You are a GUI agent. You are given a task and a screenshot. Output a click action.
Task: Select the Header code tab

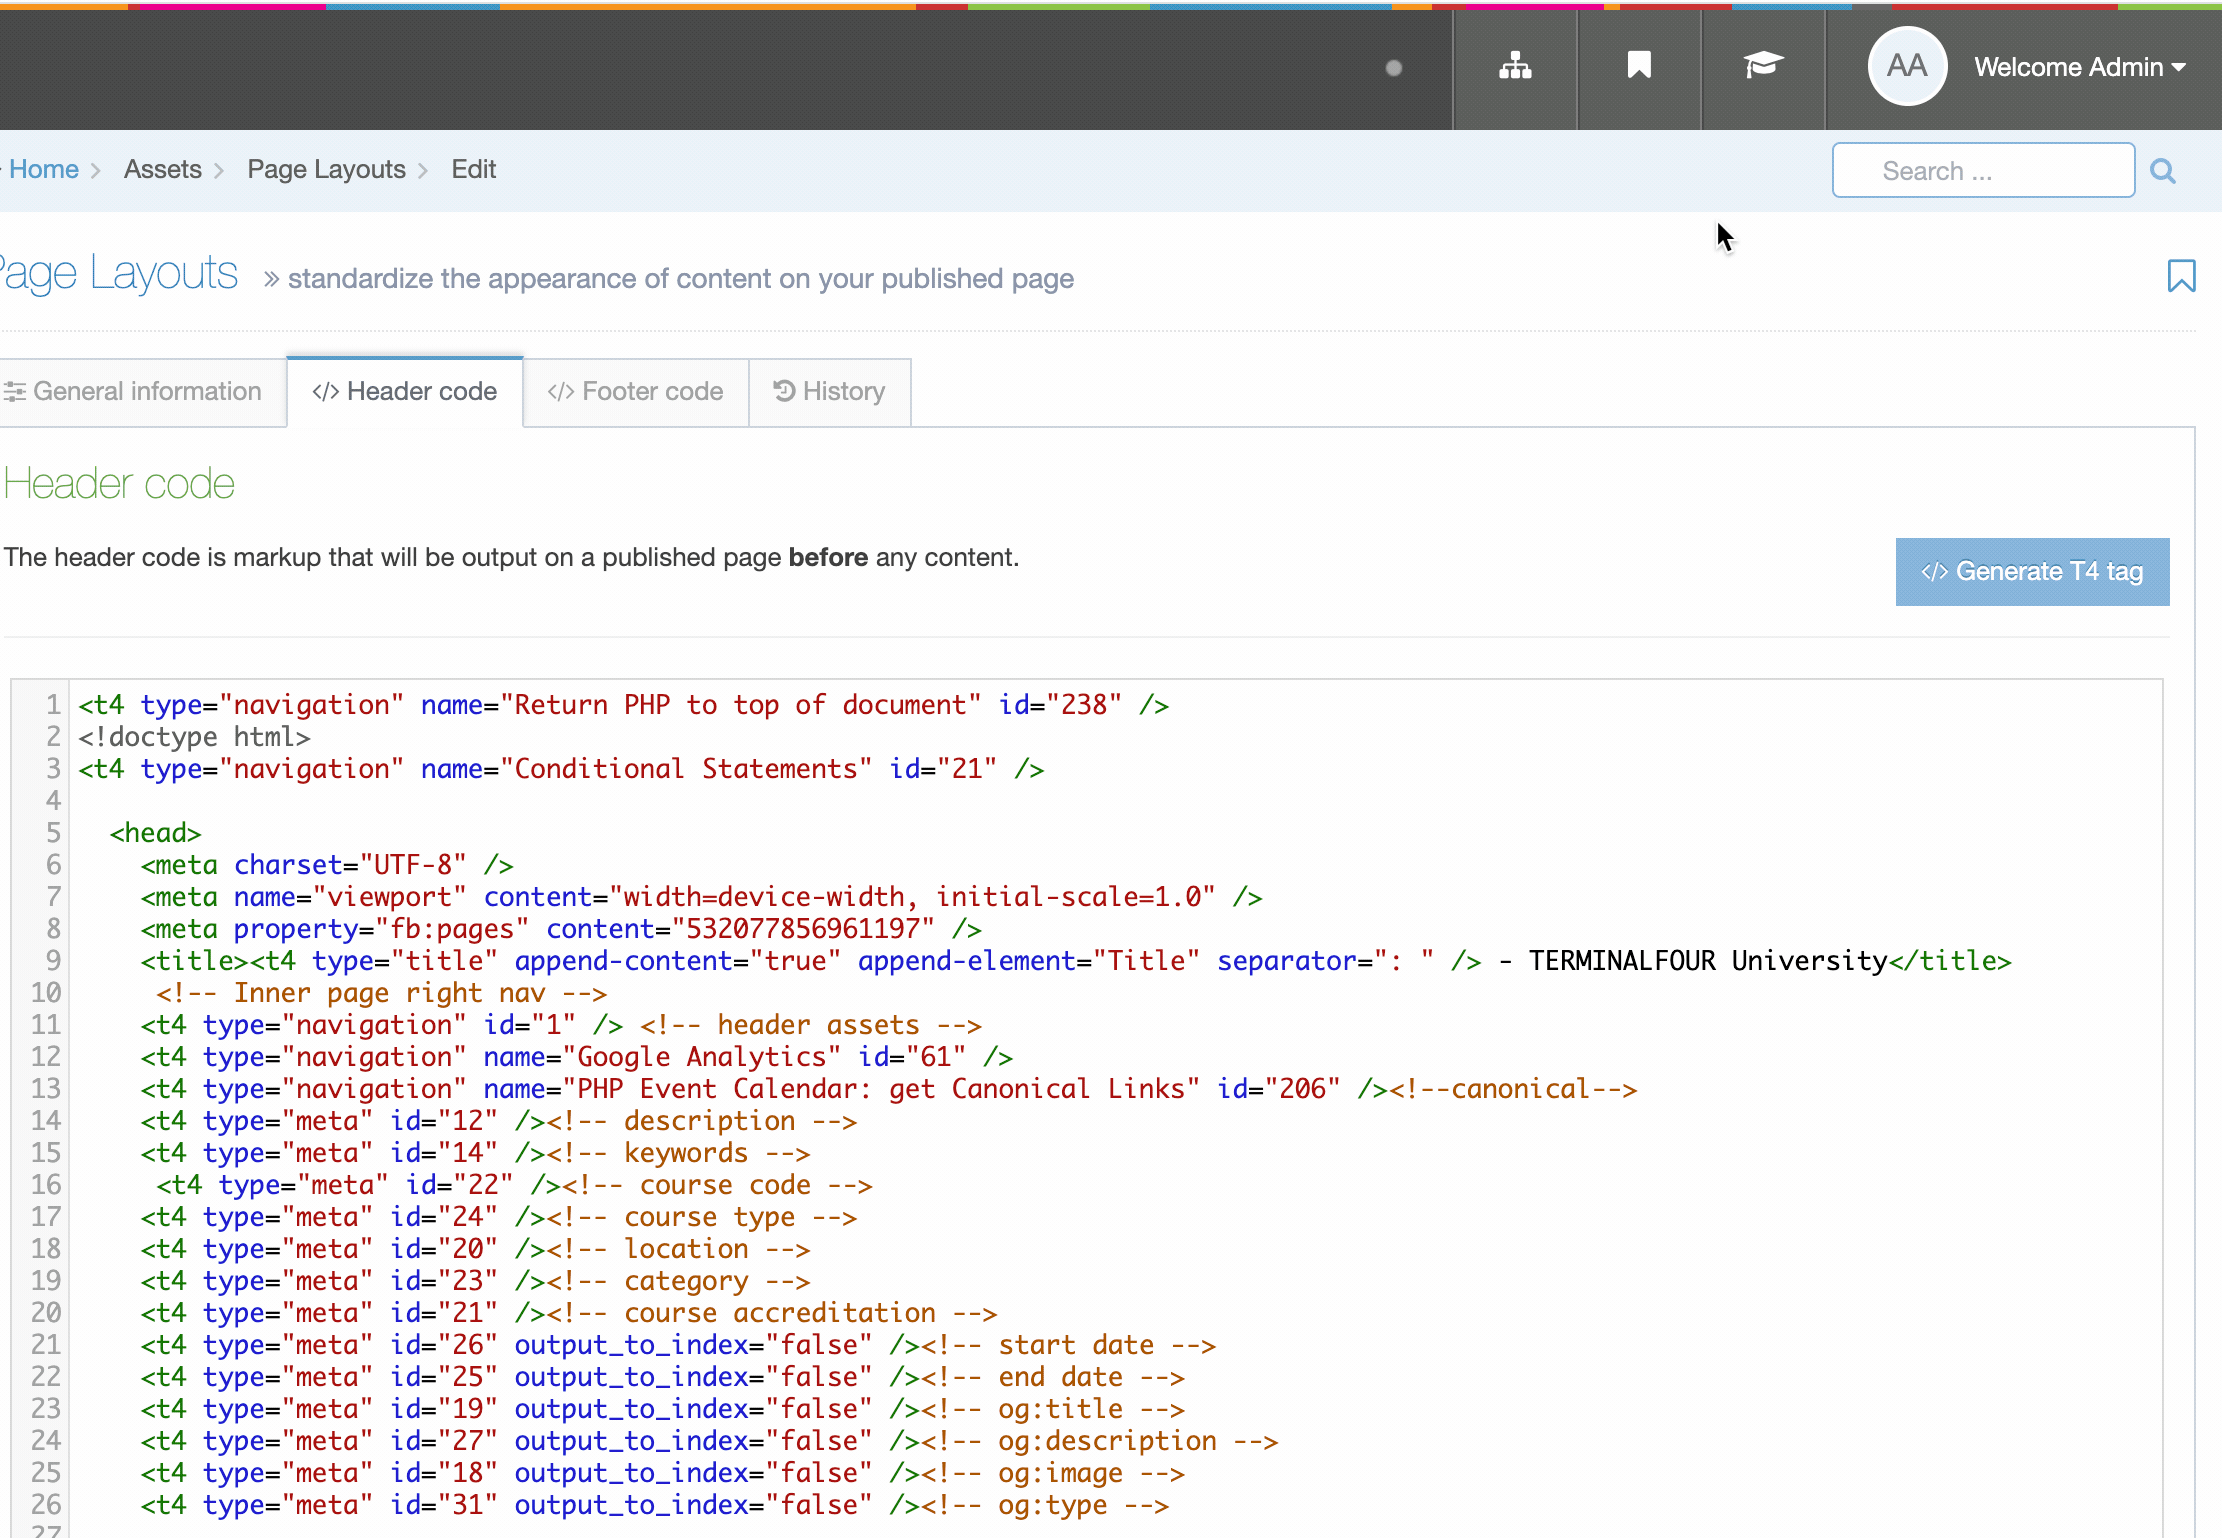pos(405,391)
